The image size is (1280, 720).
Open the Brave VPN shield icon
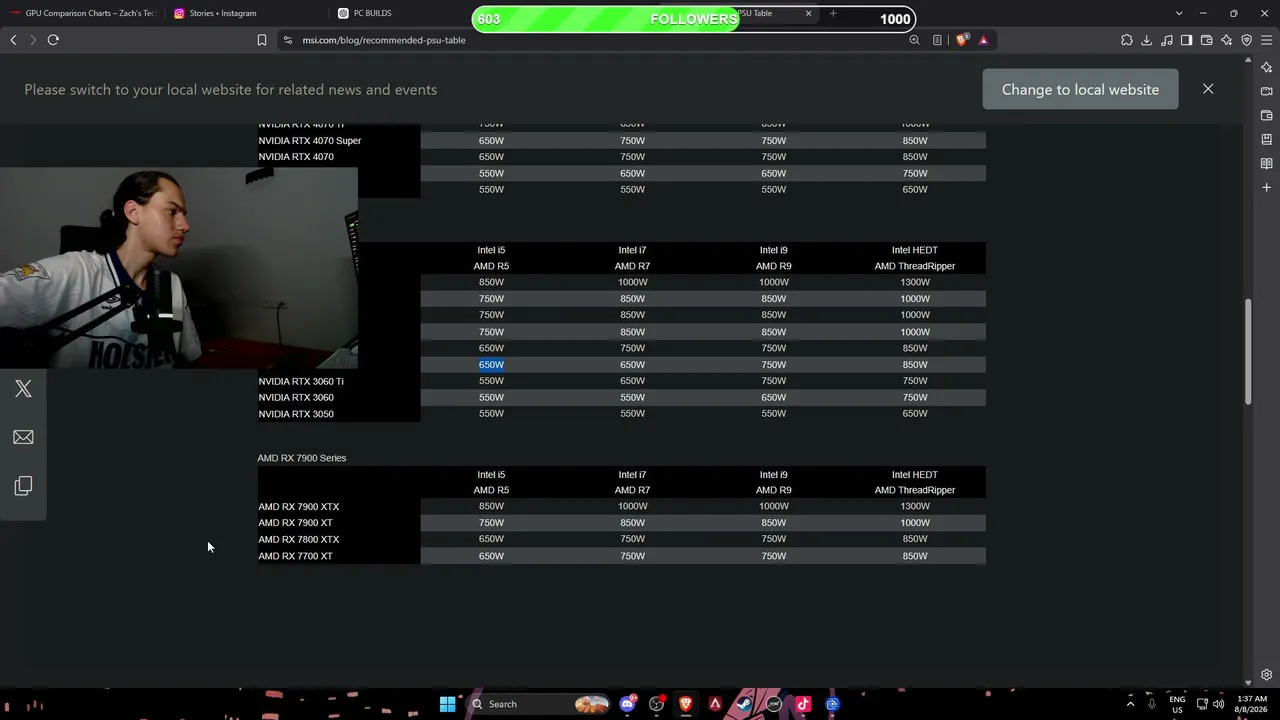pyautogui.click(x=1247, y=40)
